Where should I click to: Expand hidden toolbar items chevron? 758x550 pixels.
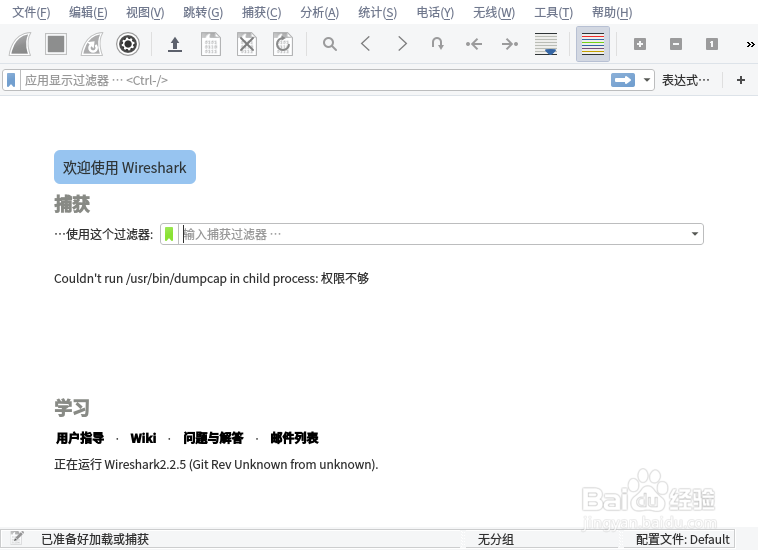tap(750, 44)
